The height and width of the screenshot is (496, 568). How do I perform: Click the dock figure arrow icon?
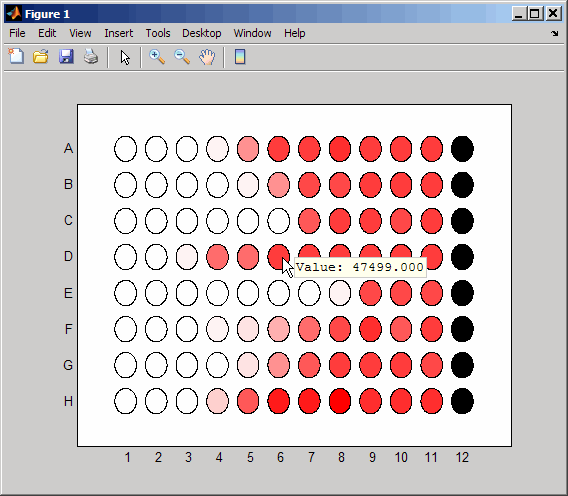pos(555,34)
